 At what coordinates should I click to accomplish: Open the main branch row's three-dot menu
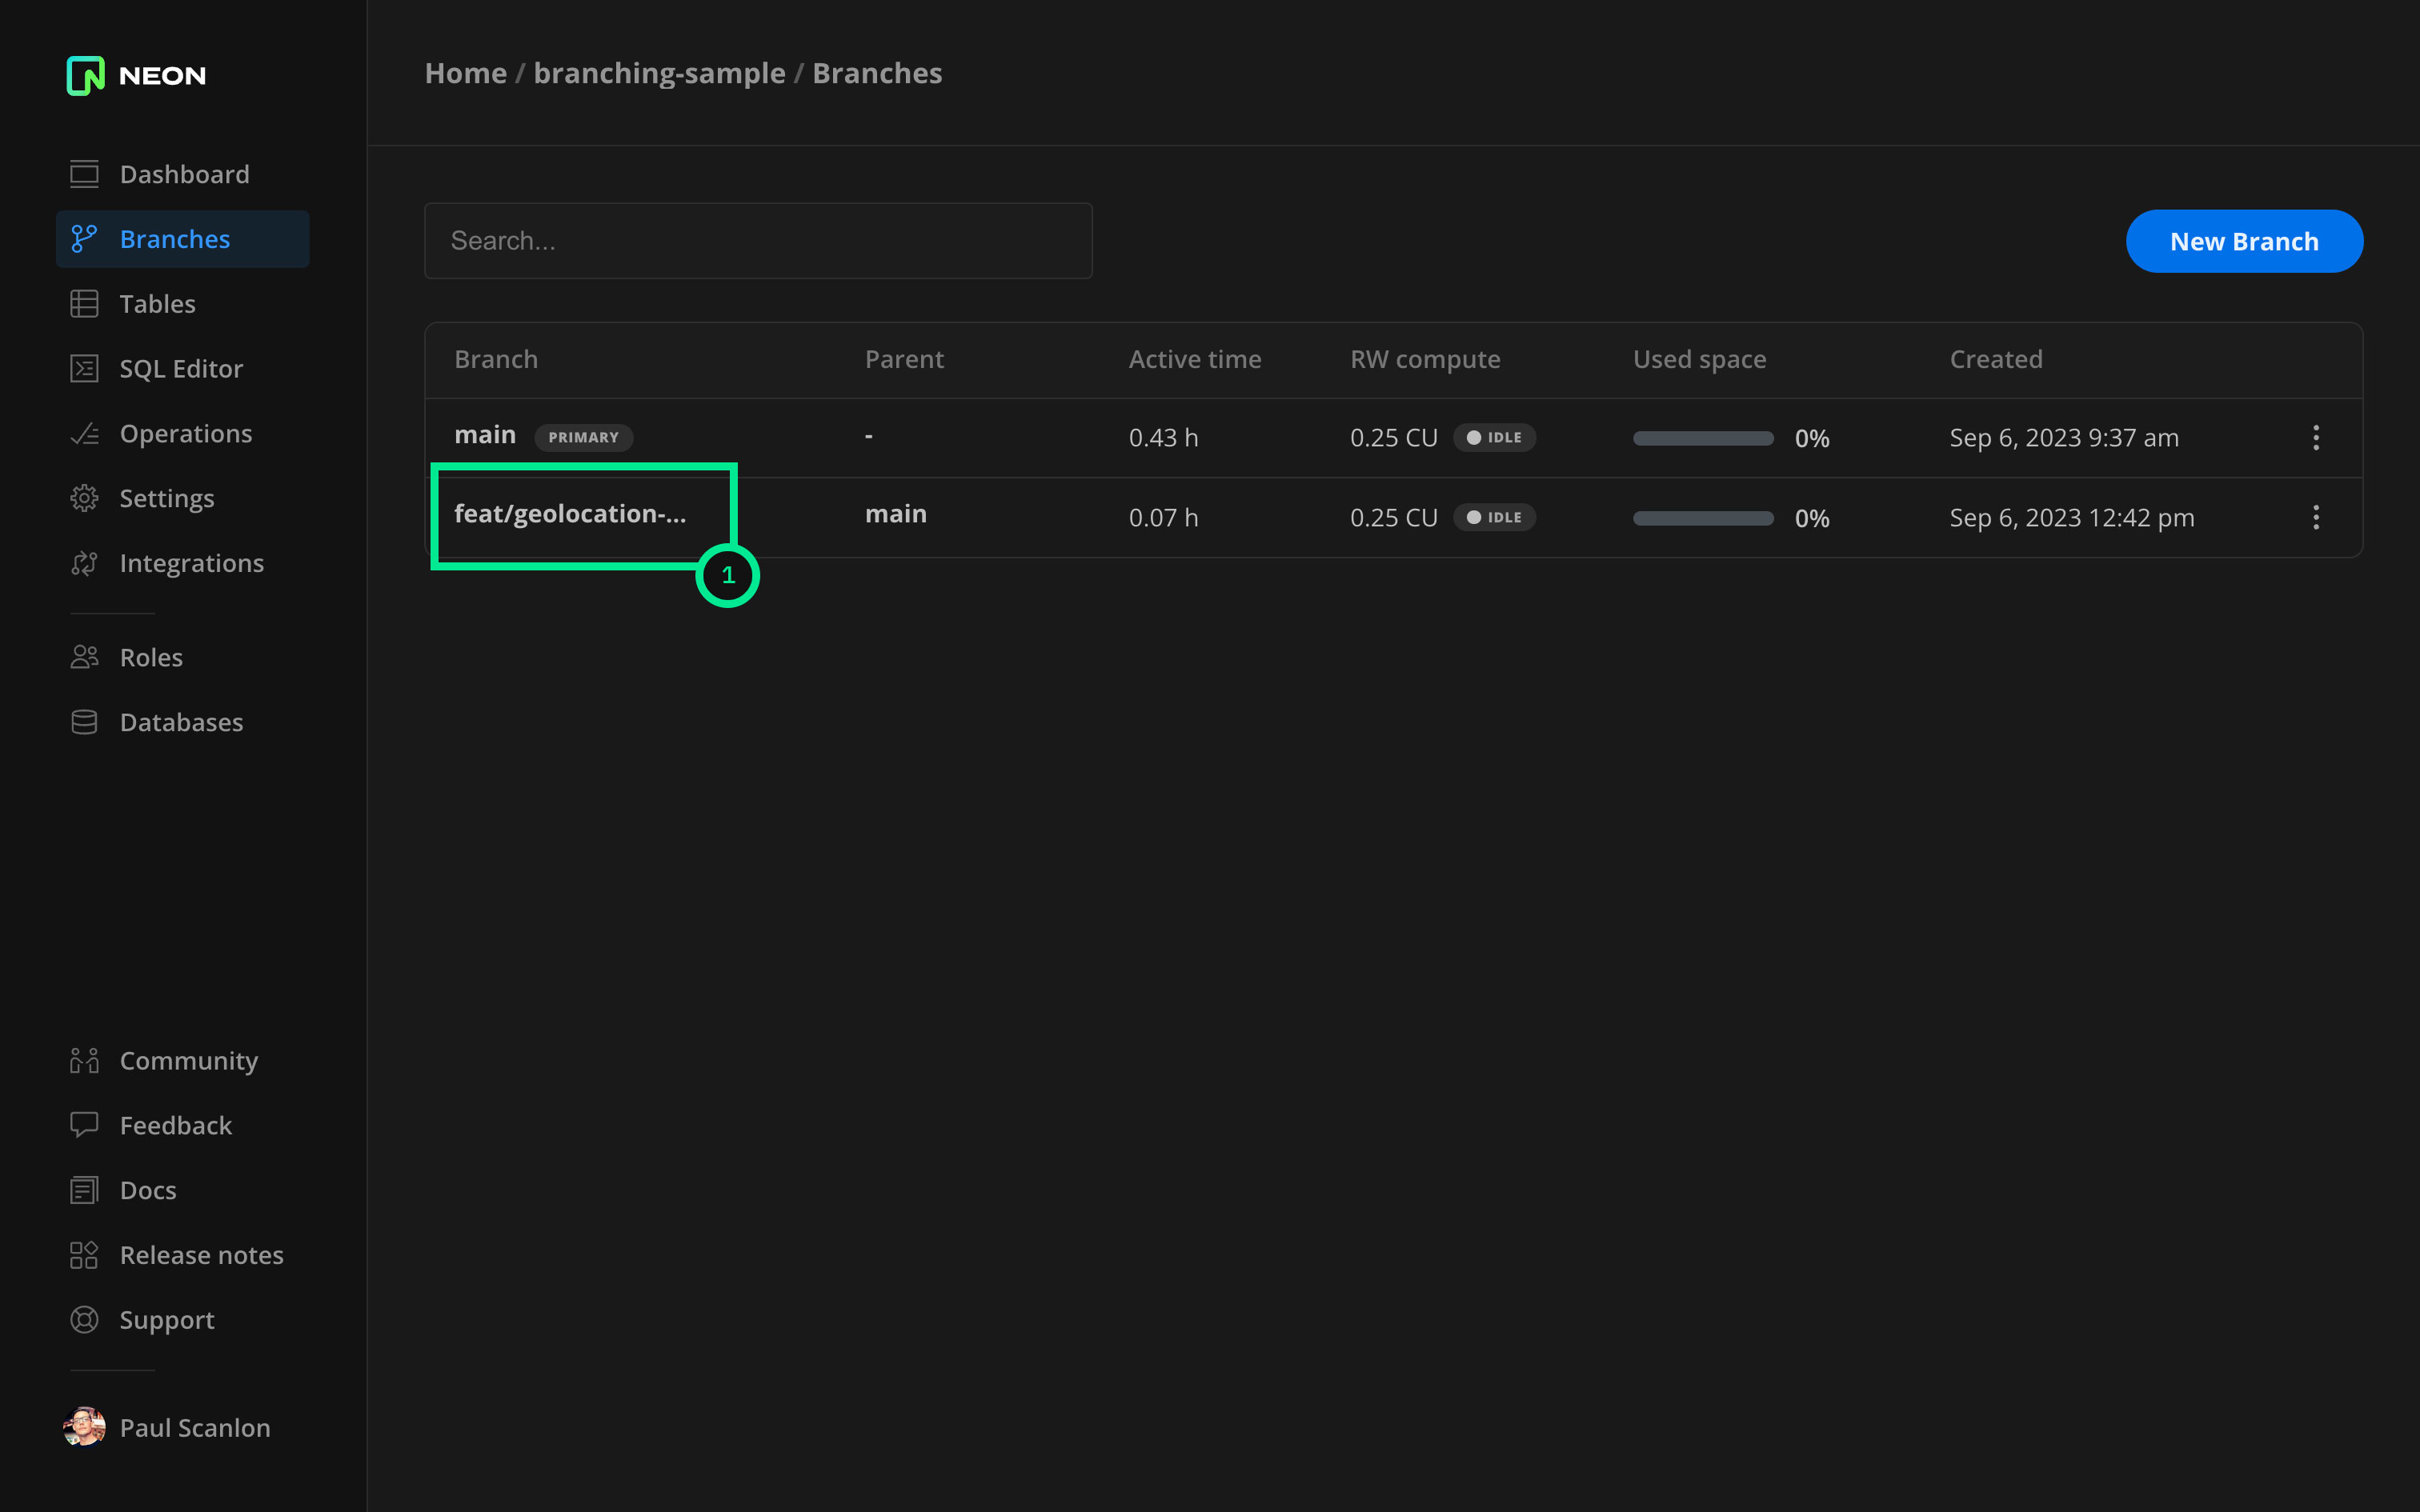2316,437
